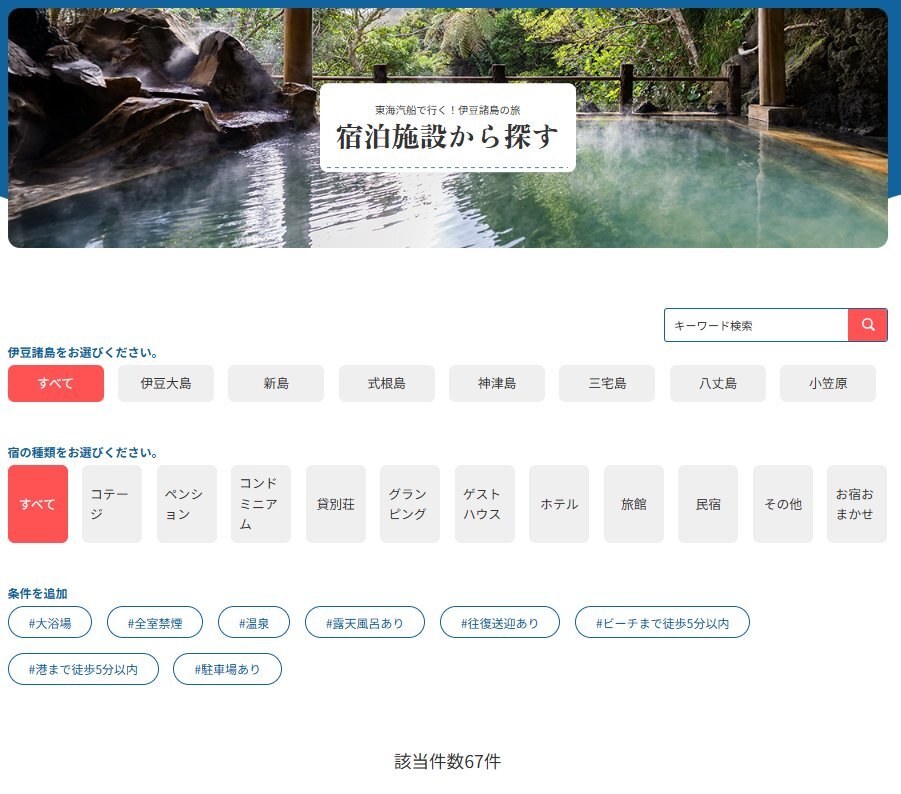Focus the キーワード検索 input field
Image resolution: width=901 pixels, height=794 pixels.
[x=756, y=325]
